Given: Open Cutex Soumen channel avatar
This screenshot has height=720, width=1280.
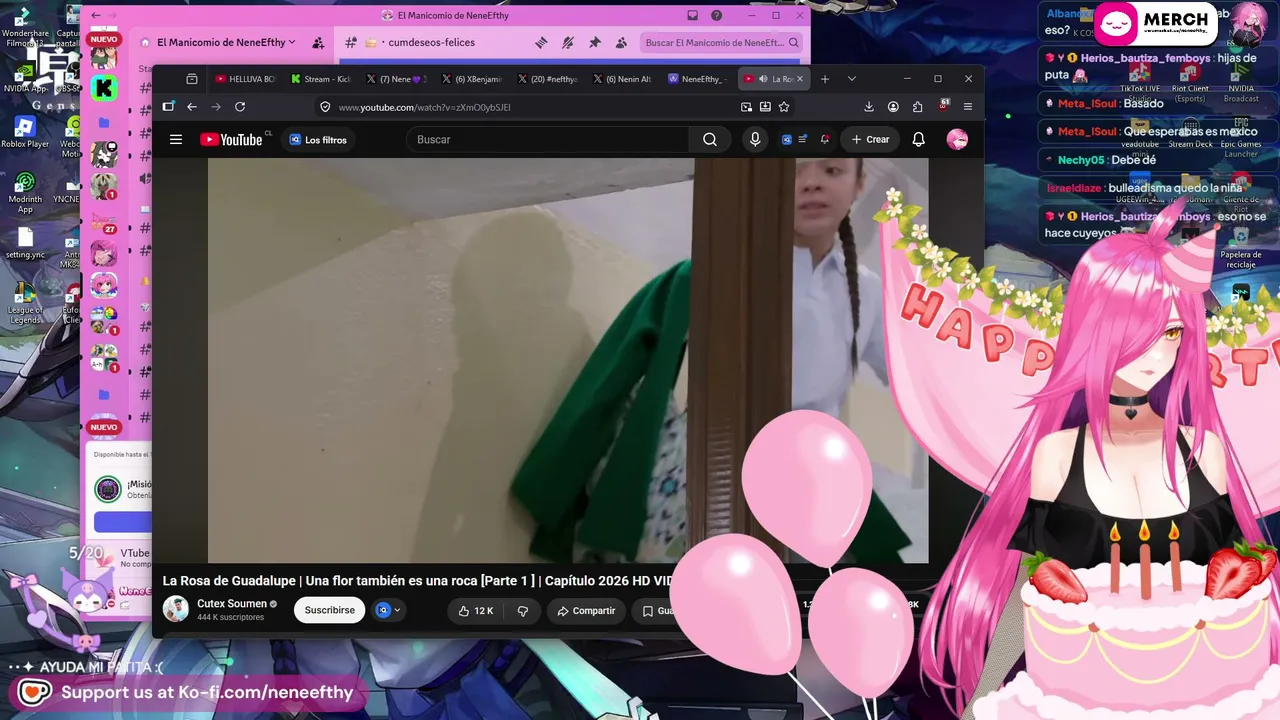Looking at the screenshot, I should pos(176,609).
